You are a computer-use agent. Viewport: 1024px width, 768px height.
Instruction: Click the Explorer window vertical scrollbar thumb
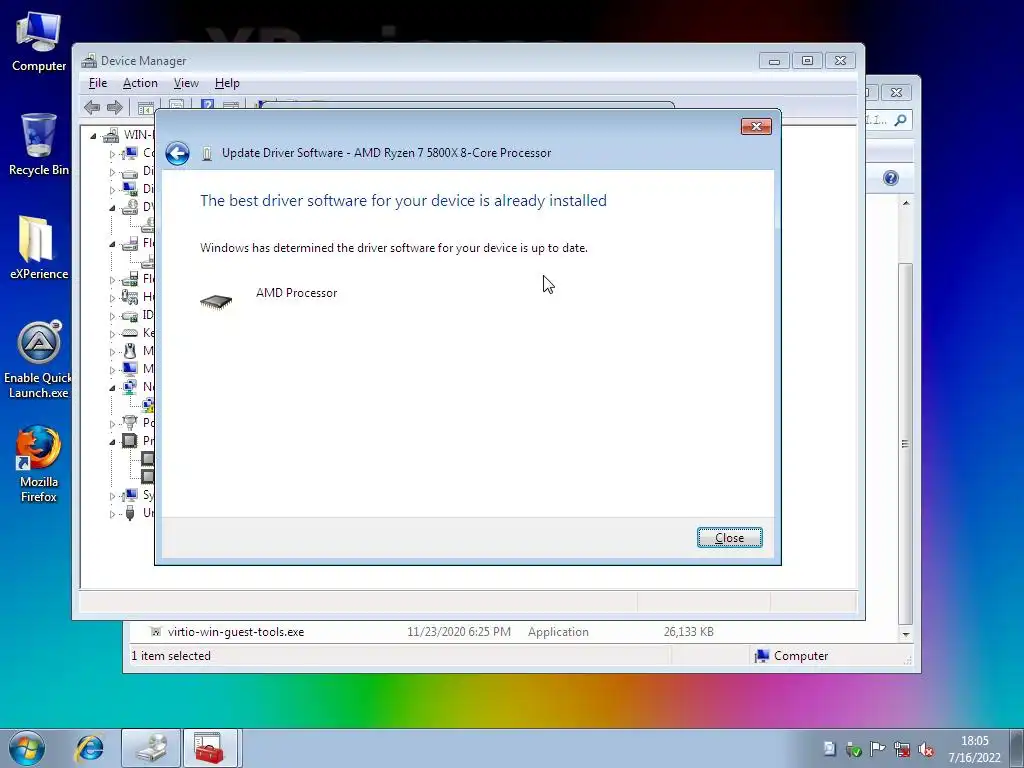[906, 444]
